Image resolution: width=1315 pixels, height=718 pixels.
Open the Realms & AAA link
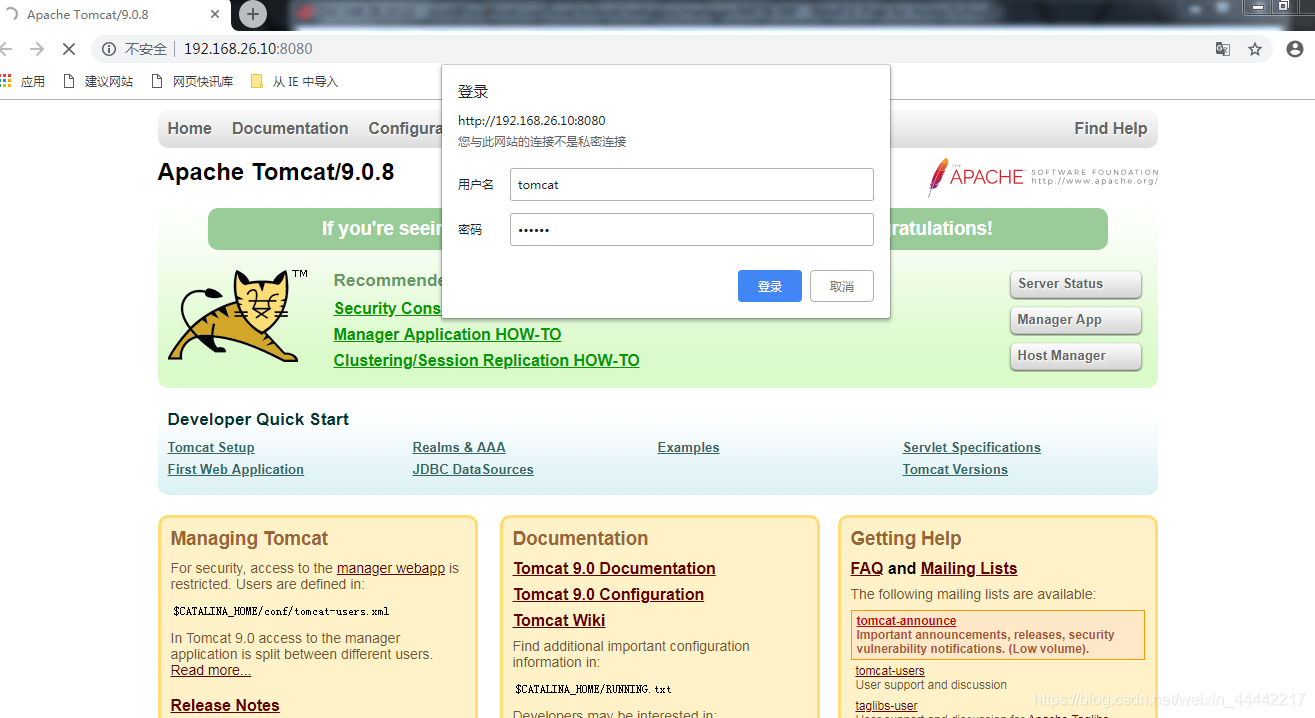[459, 447]
